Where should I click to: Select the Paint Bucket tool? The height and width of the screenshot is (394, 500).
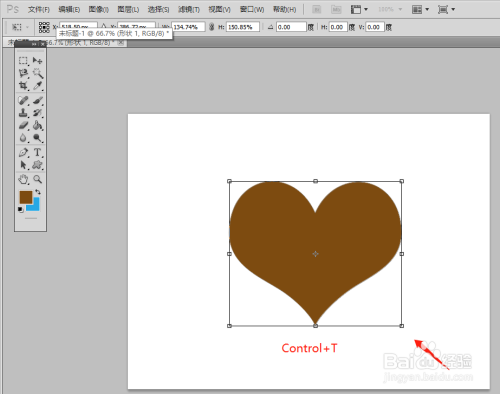click(x=38, y=126)
